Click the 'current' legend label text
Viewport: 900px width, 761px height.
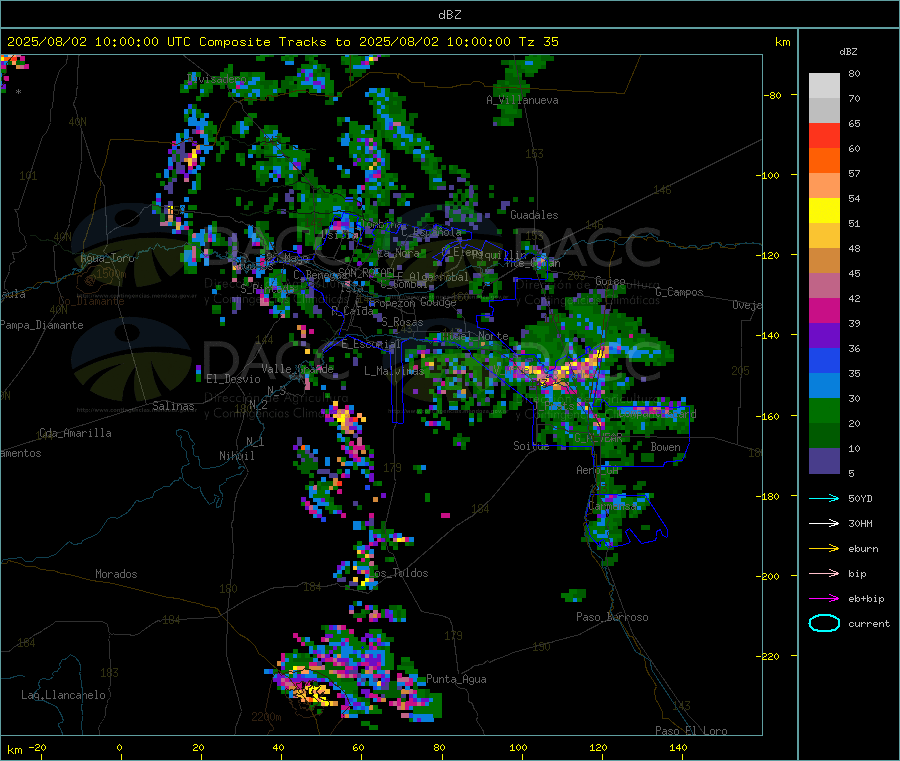[869, 623]
